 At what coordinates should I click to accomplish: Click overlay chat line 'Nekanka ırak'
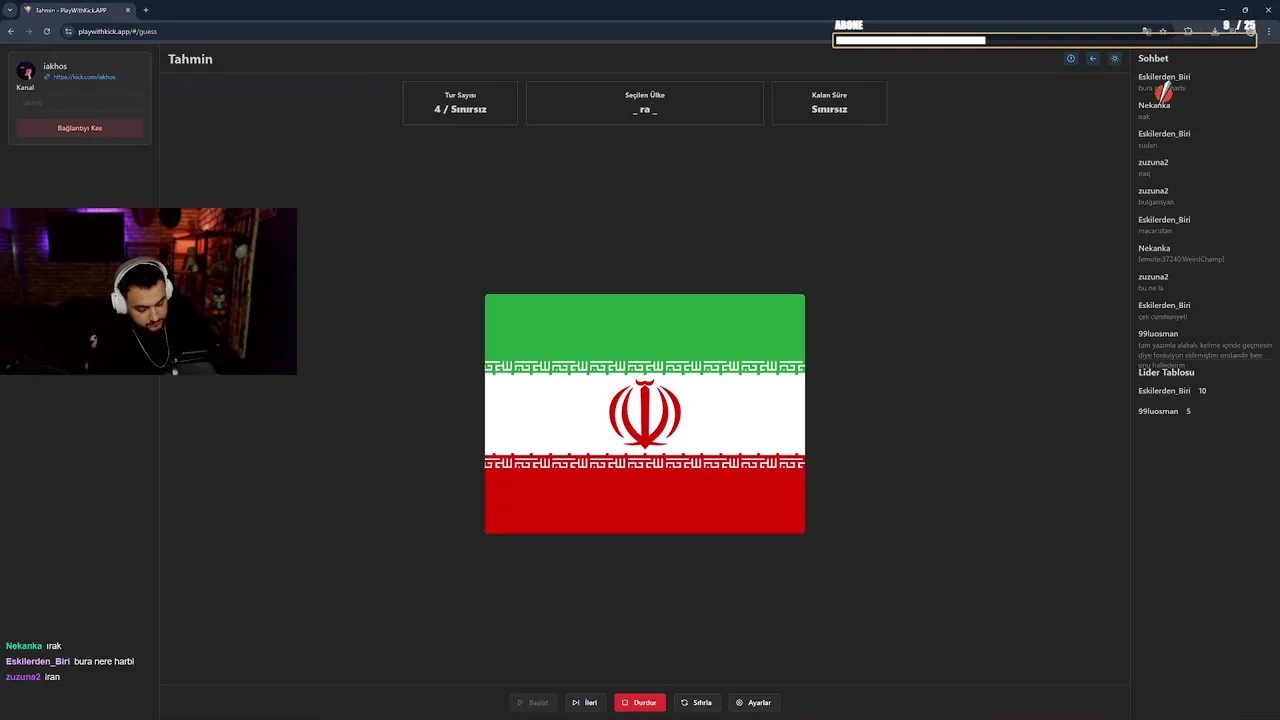(x=33, y=646)
